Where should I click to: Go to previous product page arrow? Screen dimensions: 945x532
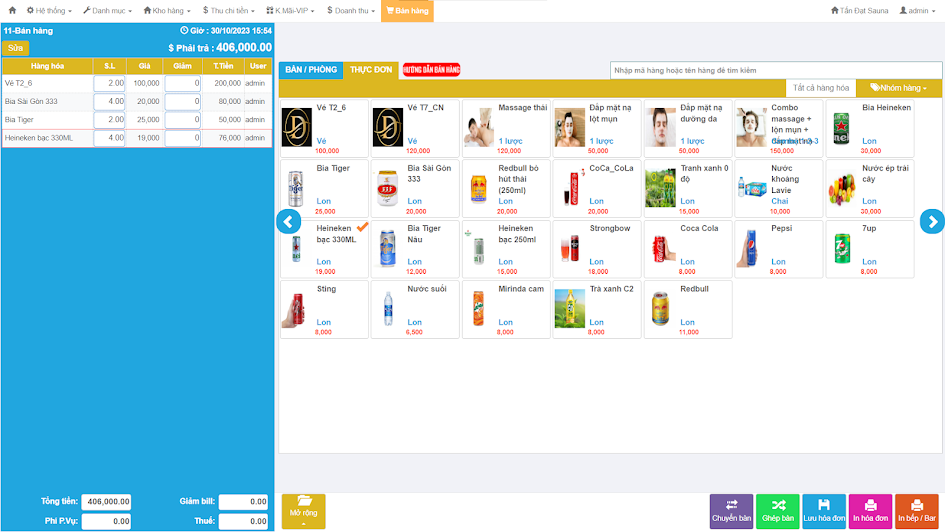click(289, 222)
